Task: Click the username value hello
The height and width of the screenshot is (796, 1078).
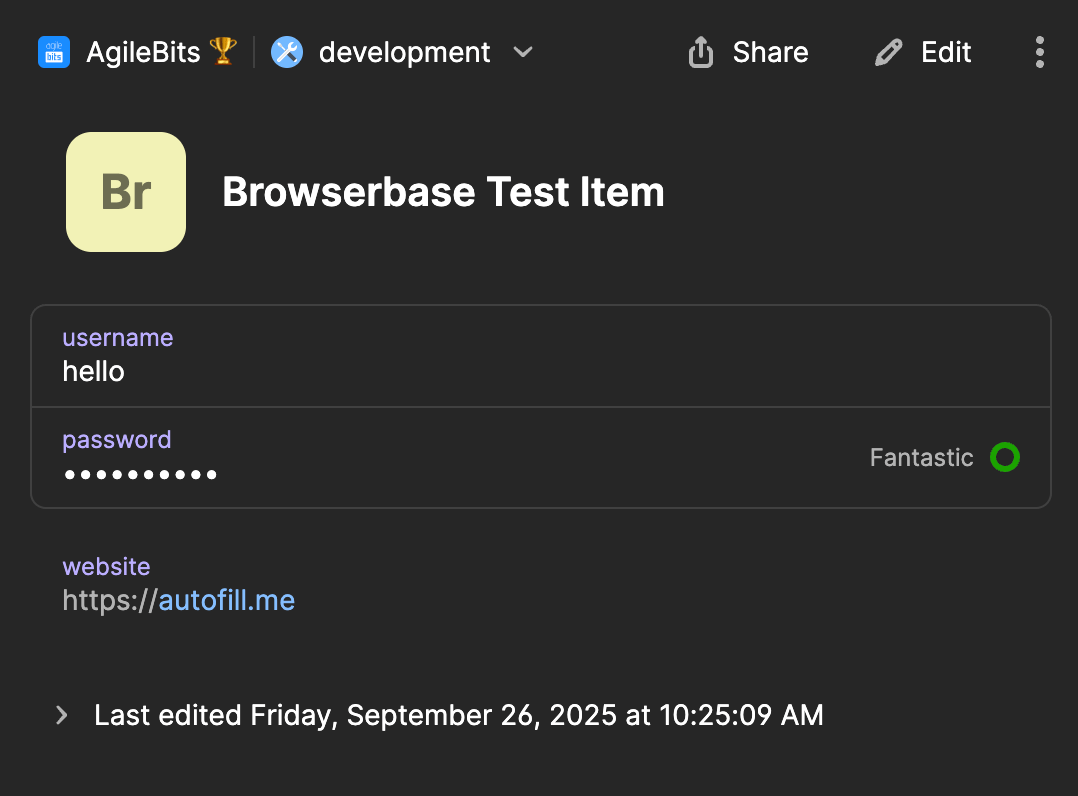Action: click(94, 372)
